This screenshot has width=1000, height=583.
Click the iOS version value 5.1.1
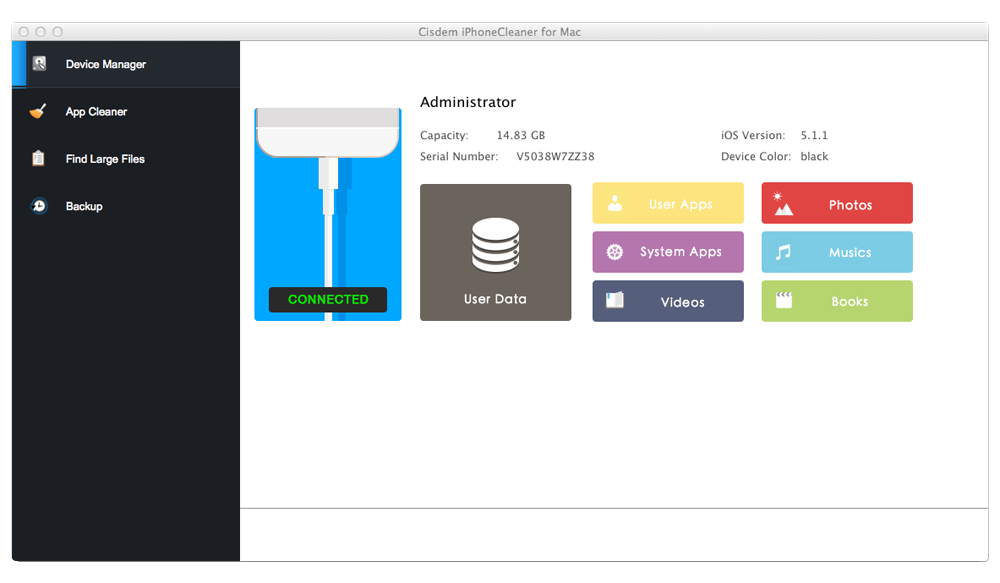[x=814, y=135]
